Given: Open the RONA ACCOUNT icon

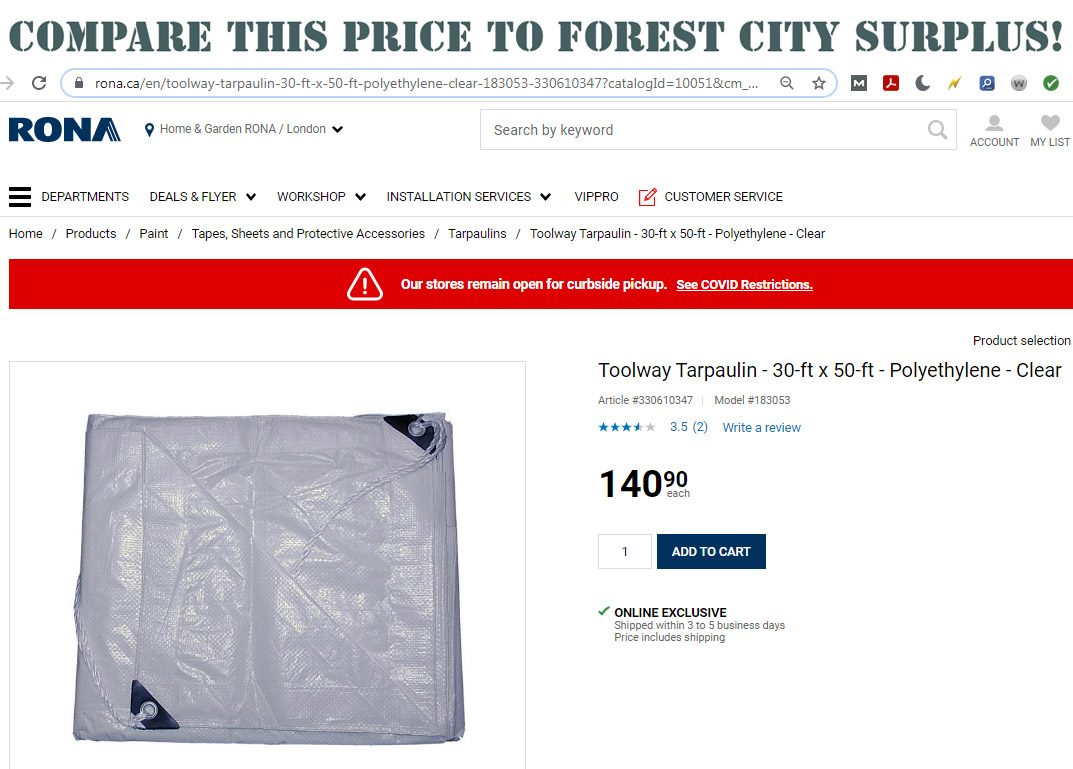Looking at the screenshot, I should point(993,123).
